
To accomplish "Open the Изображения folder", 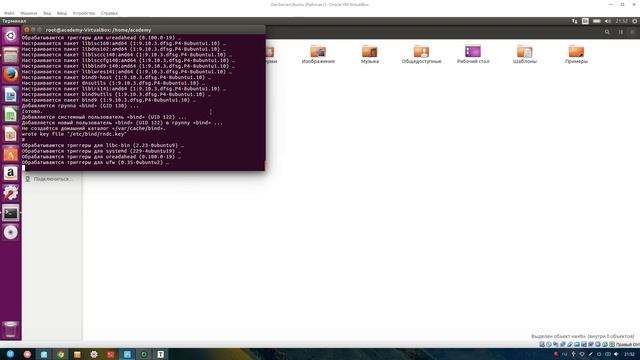I will pyautogui.click(x=318, y=54).
